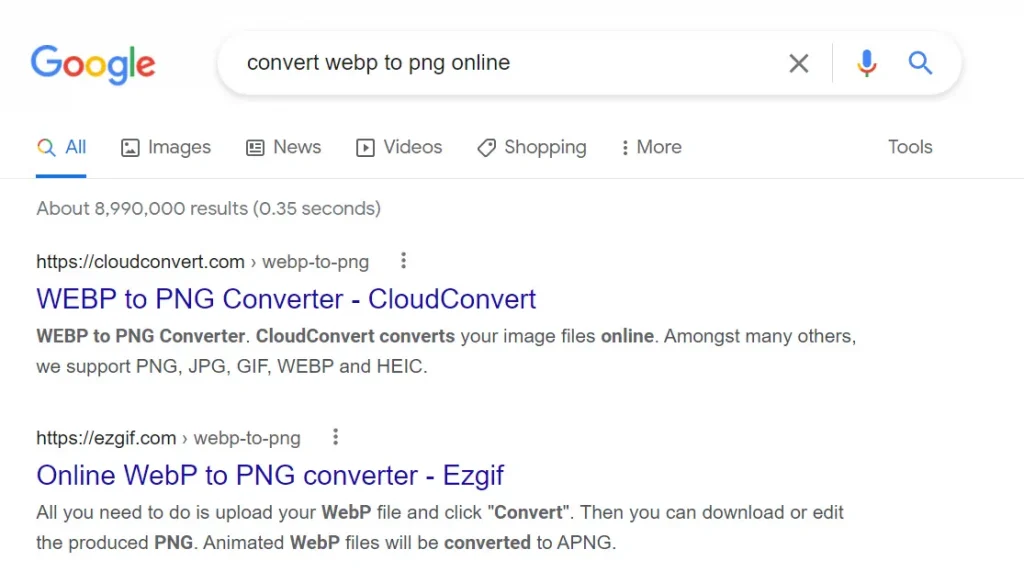Click into the search query text field
The height and width of the screenshot is (572, 1024).
click(500, 63)
